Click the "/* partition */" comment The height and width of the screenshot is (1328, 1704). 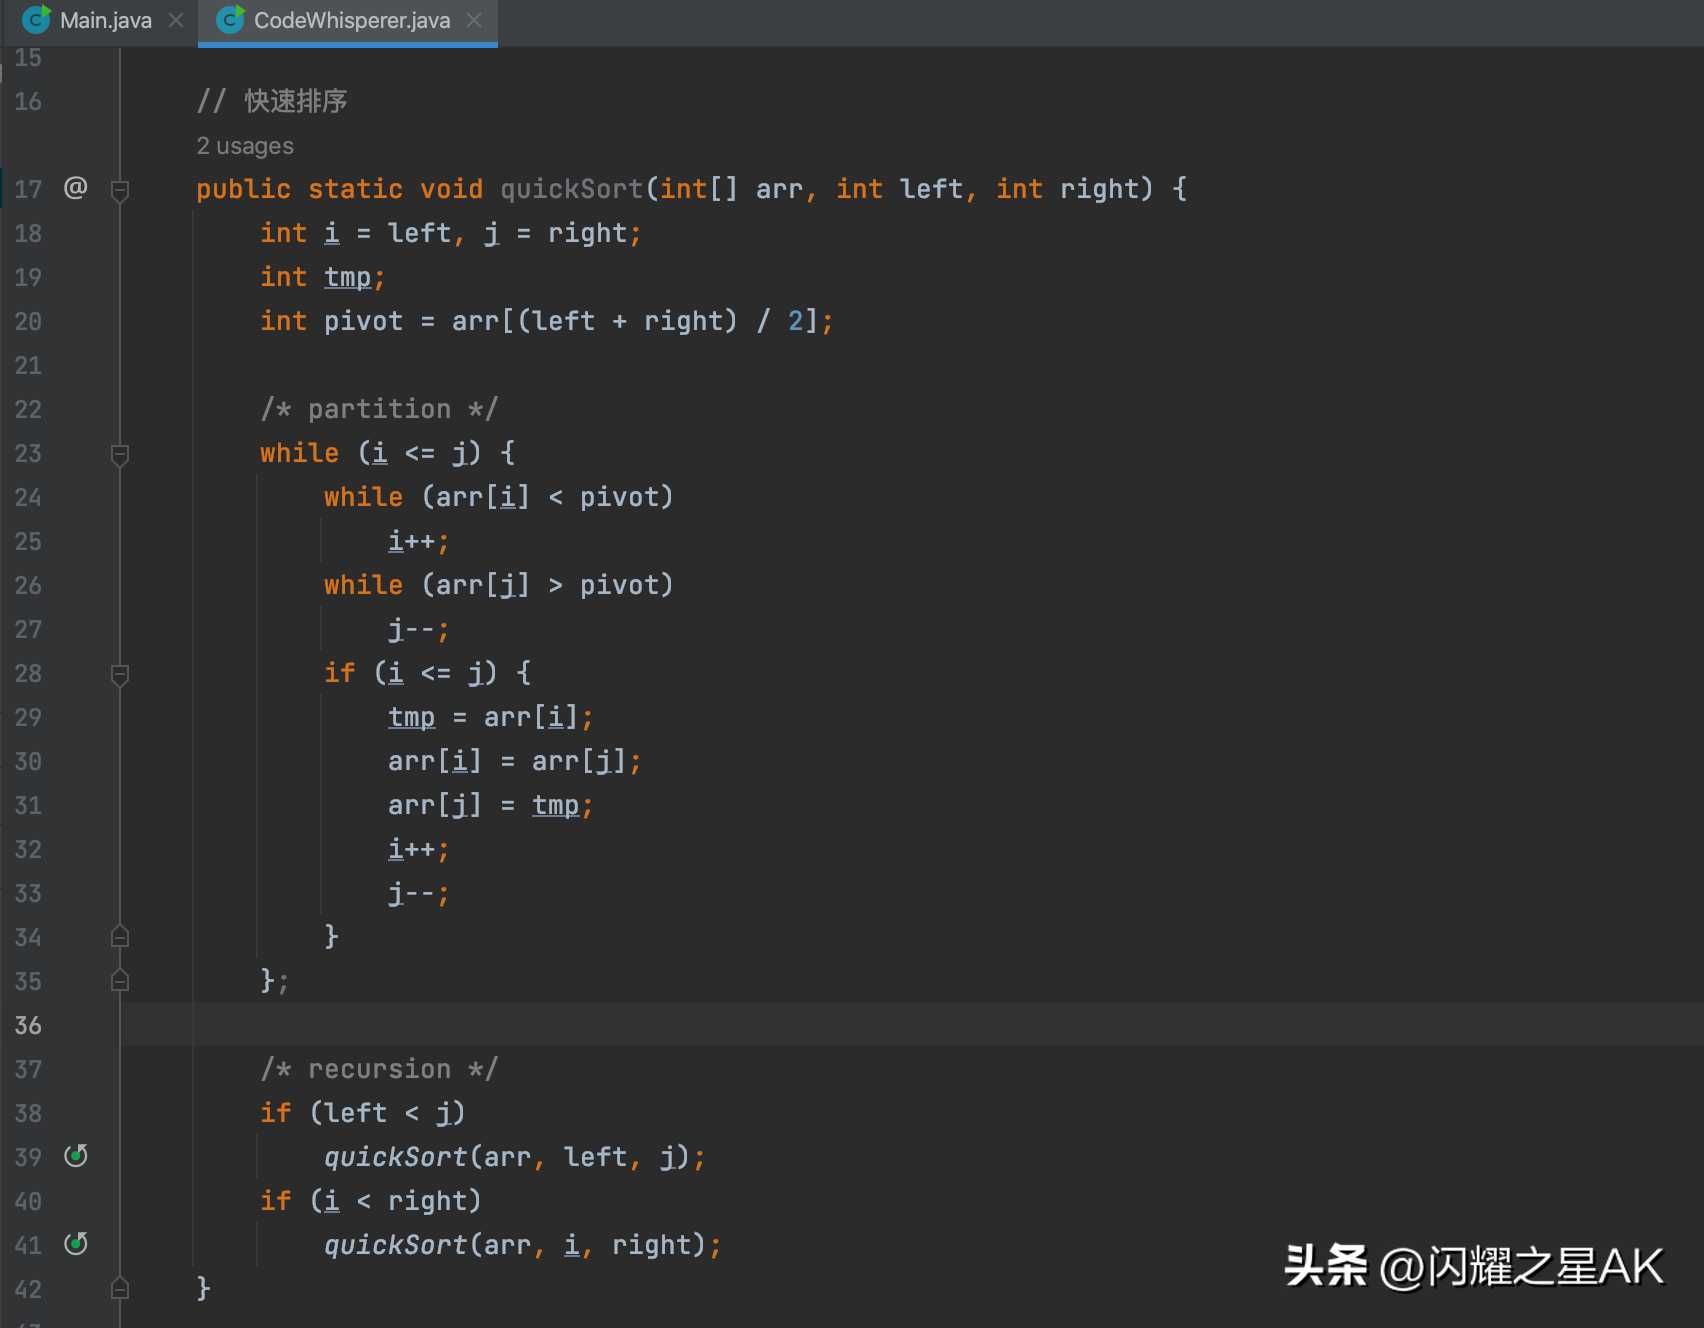(379, 409)
